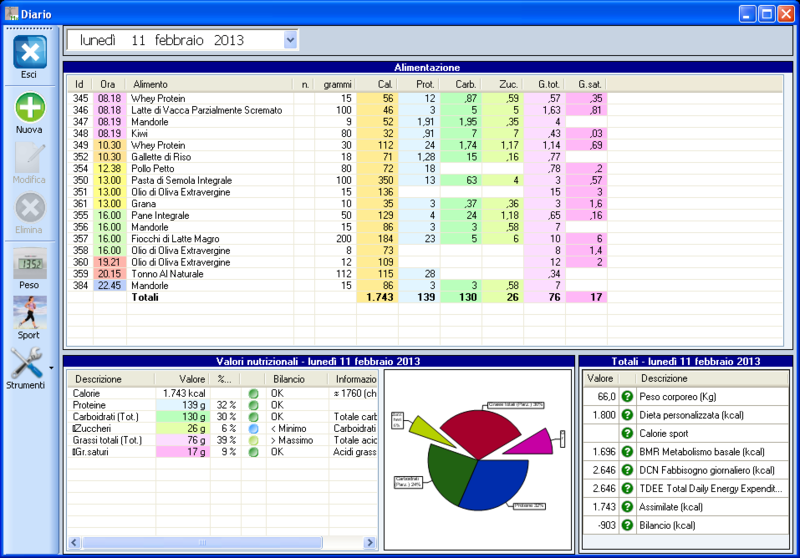Screen dimensions: 800x558
Task: Click help icon for TDEE Total Daily Energy
Action: pos(627,488)
